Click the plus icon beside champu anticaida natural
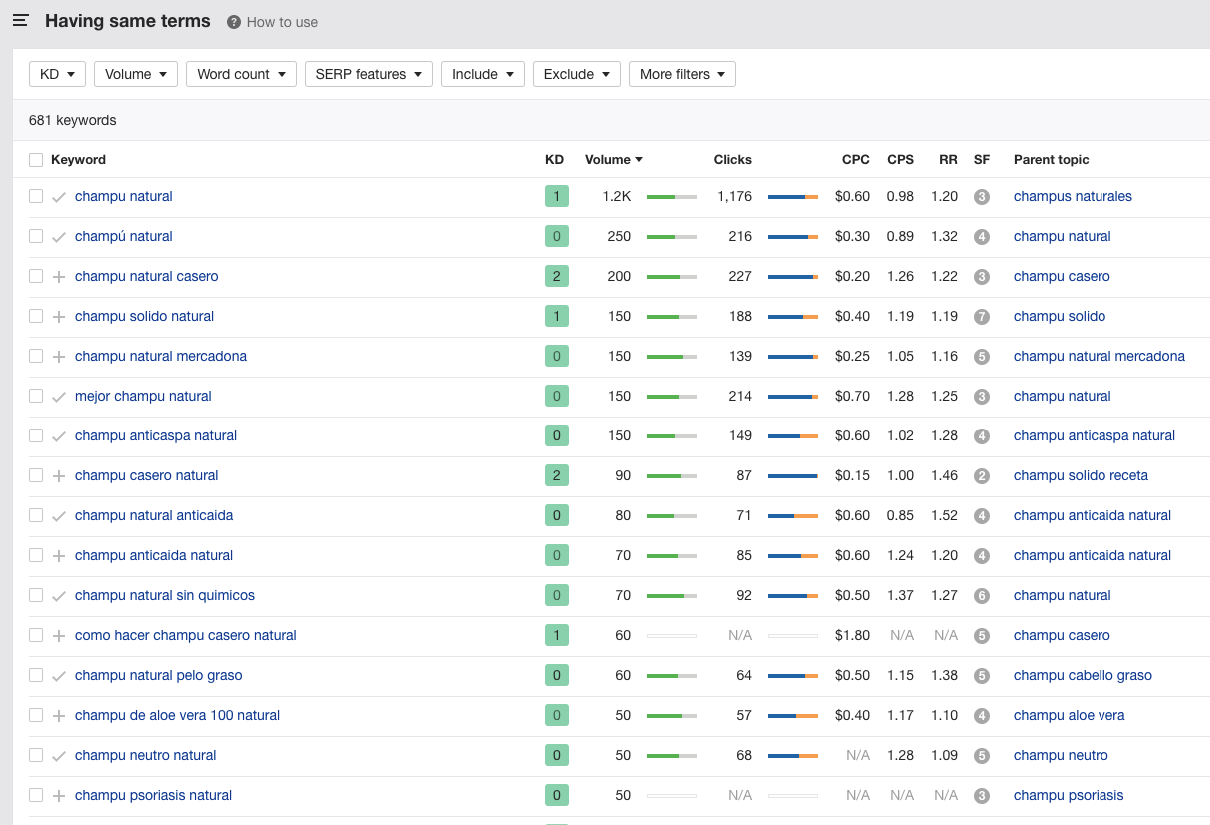 pos(57,555)
